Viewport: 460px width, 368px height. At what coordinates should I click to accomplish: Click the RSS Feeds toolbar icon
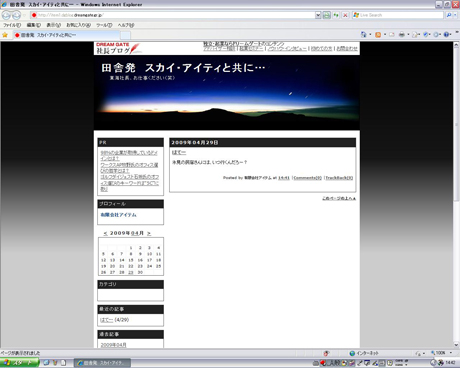pyautogui.click(x=378, y=34)
